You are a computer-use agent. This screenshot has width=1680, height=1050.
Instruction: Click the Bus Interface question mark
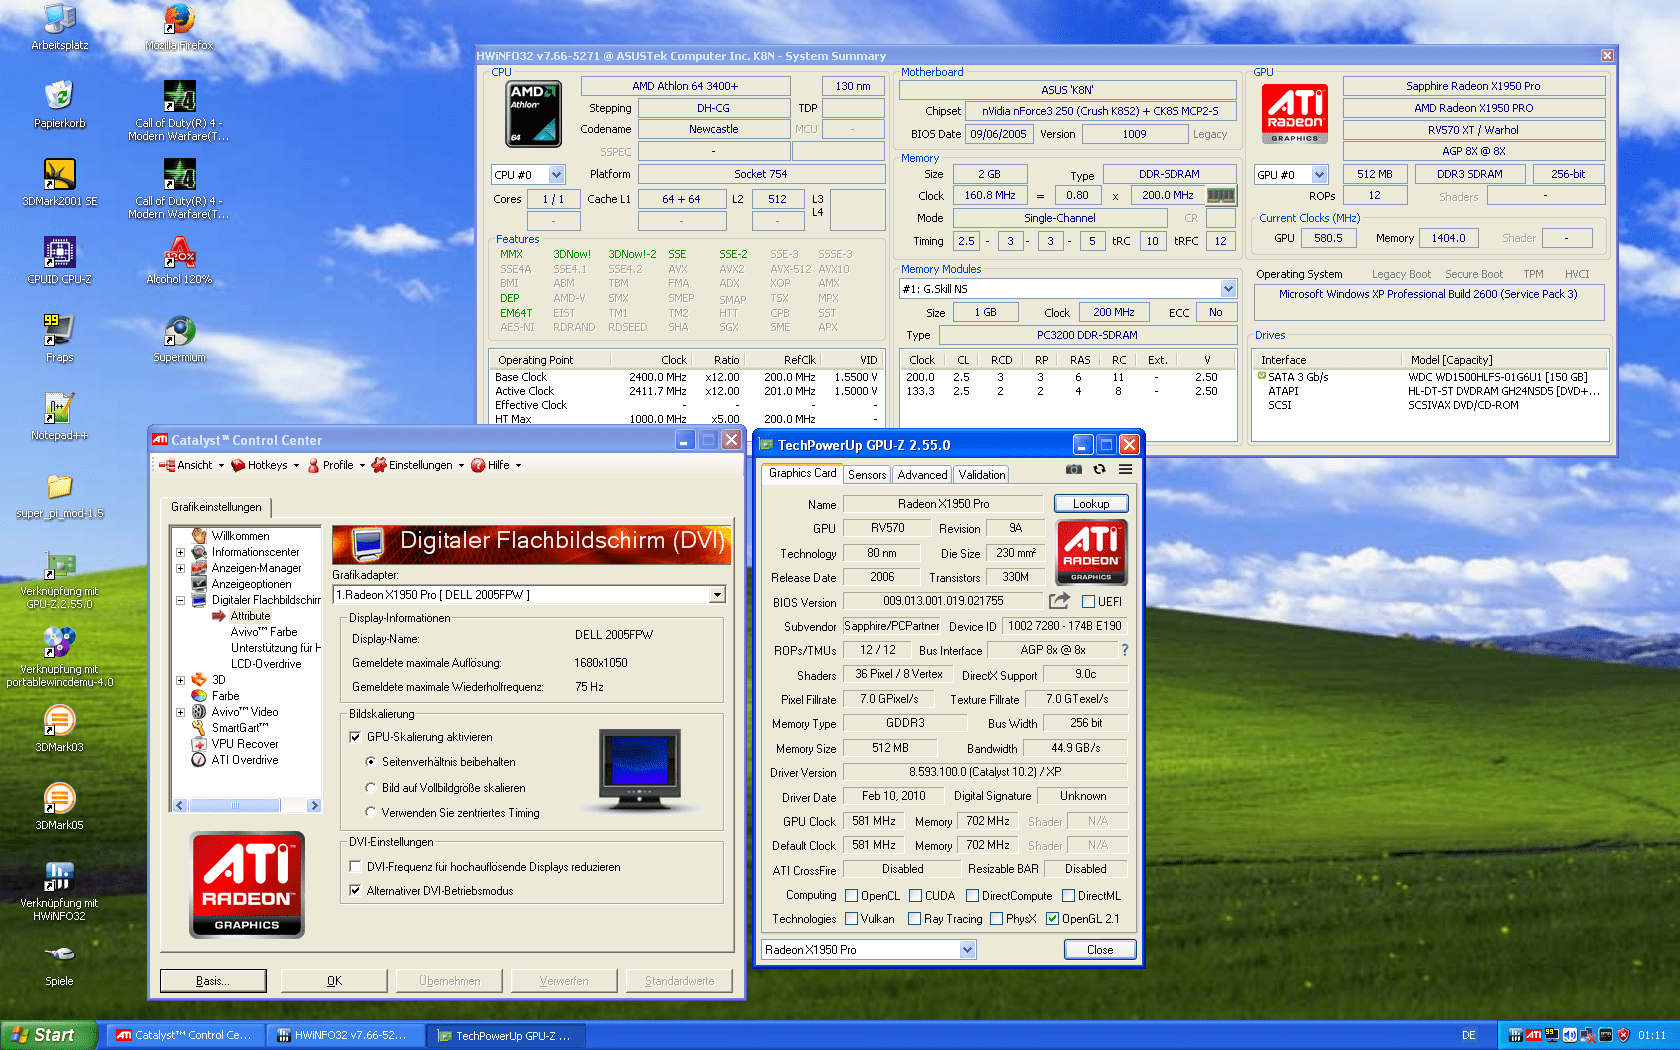tap(1125, 650)
